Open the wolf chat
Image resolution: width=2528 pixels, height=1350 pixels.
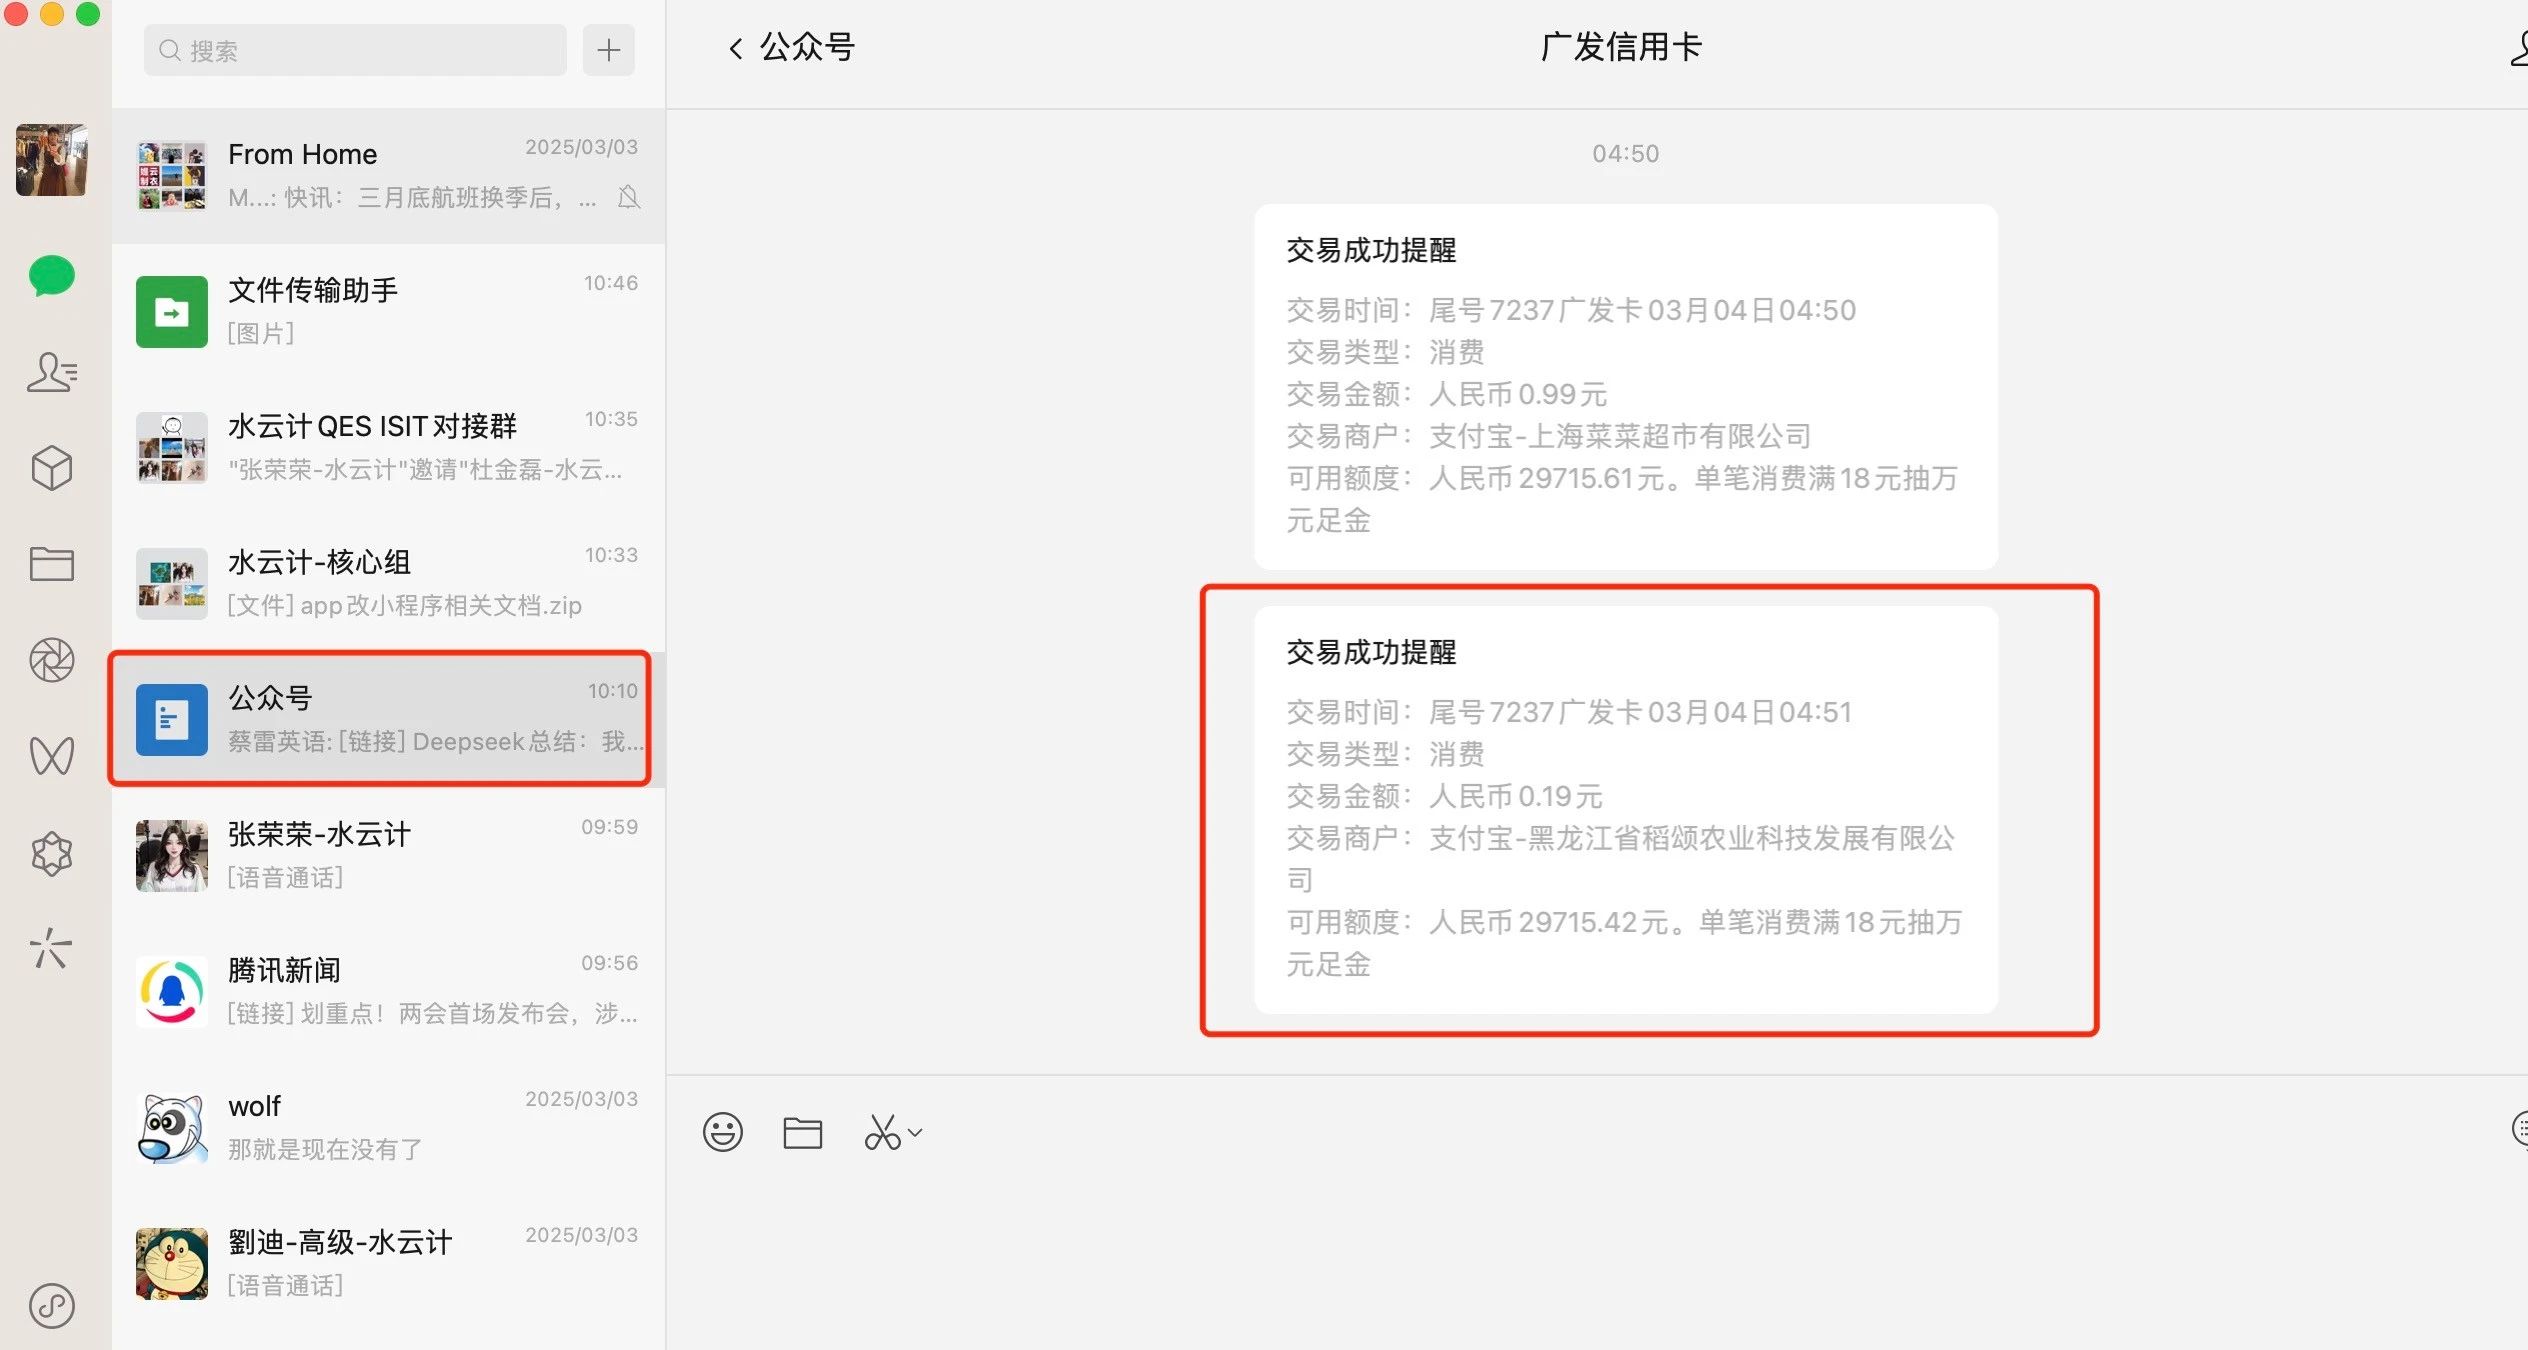(388, 1128)
